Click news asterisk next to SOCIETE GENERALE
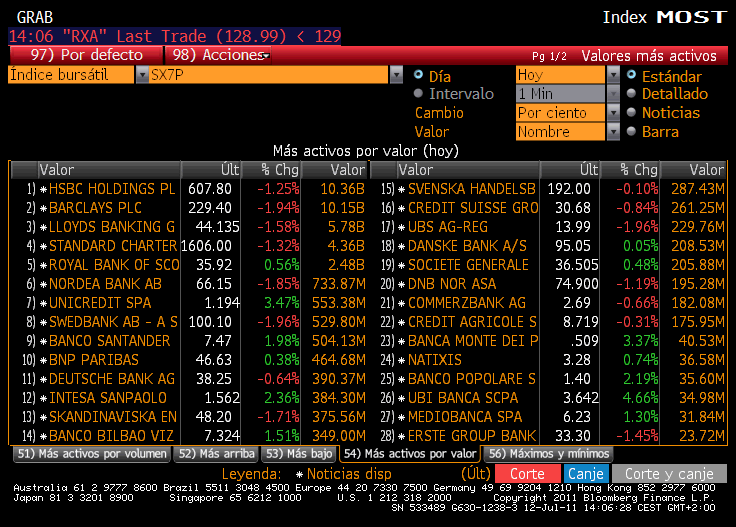This screenshot has width=736, height=527. coord(402,266)
